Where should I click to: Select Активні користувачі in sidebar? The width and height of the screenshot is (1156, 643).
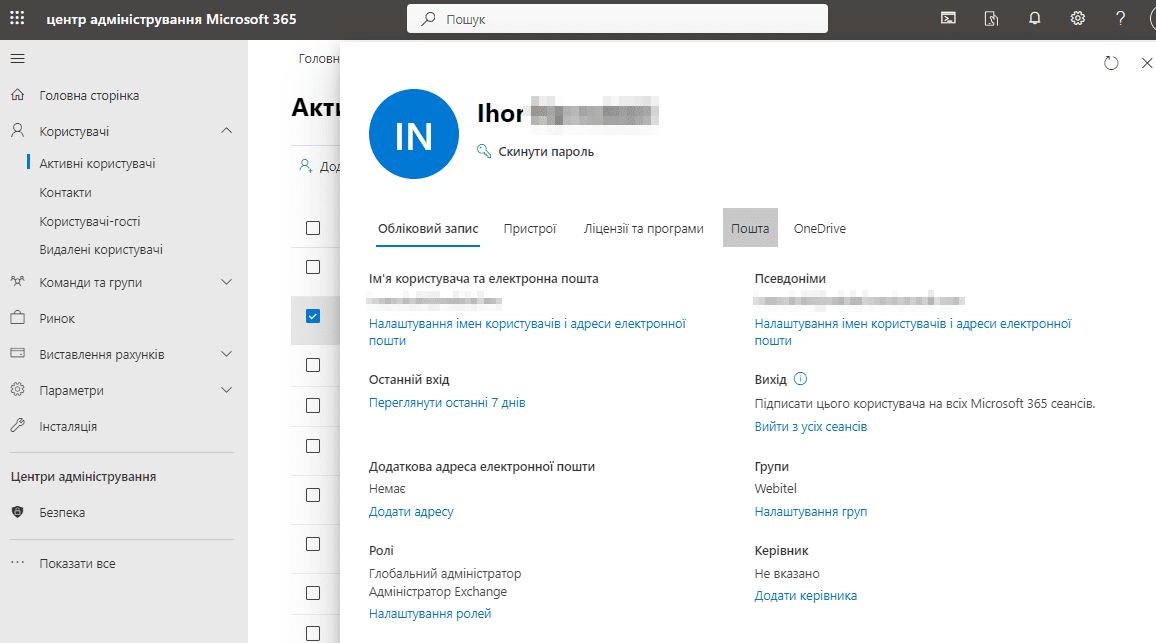click(97, 163)
